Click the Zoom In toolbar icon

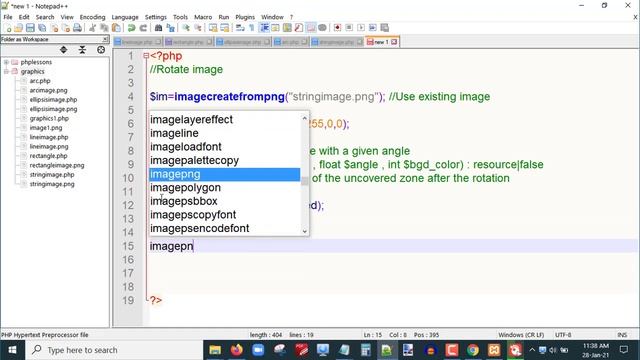[186, 28]
